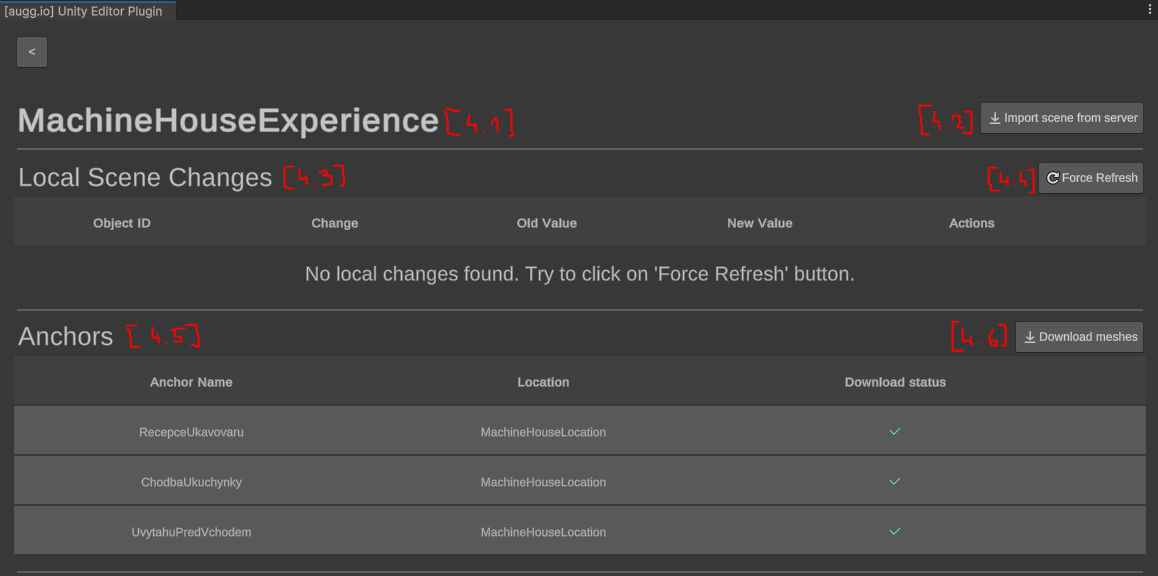Download meshes for anchors
Screen dimensions: 1158x576
point(1079,337)
